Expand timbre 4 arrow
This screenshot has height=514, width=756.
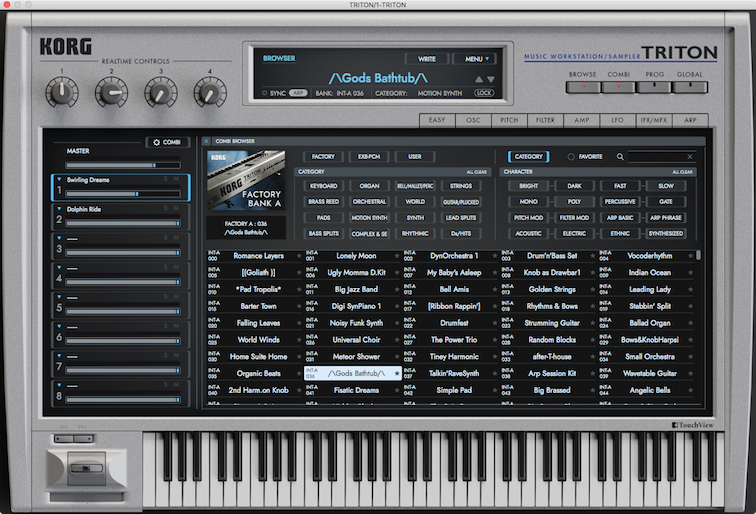coord(59,268)
